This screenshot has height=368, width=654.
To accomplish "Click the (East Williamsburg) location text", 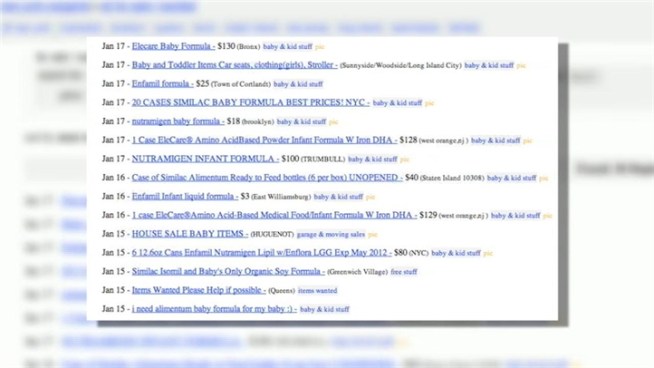I will click(x=281, y=197).
